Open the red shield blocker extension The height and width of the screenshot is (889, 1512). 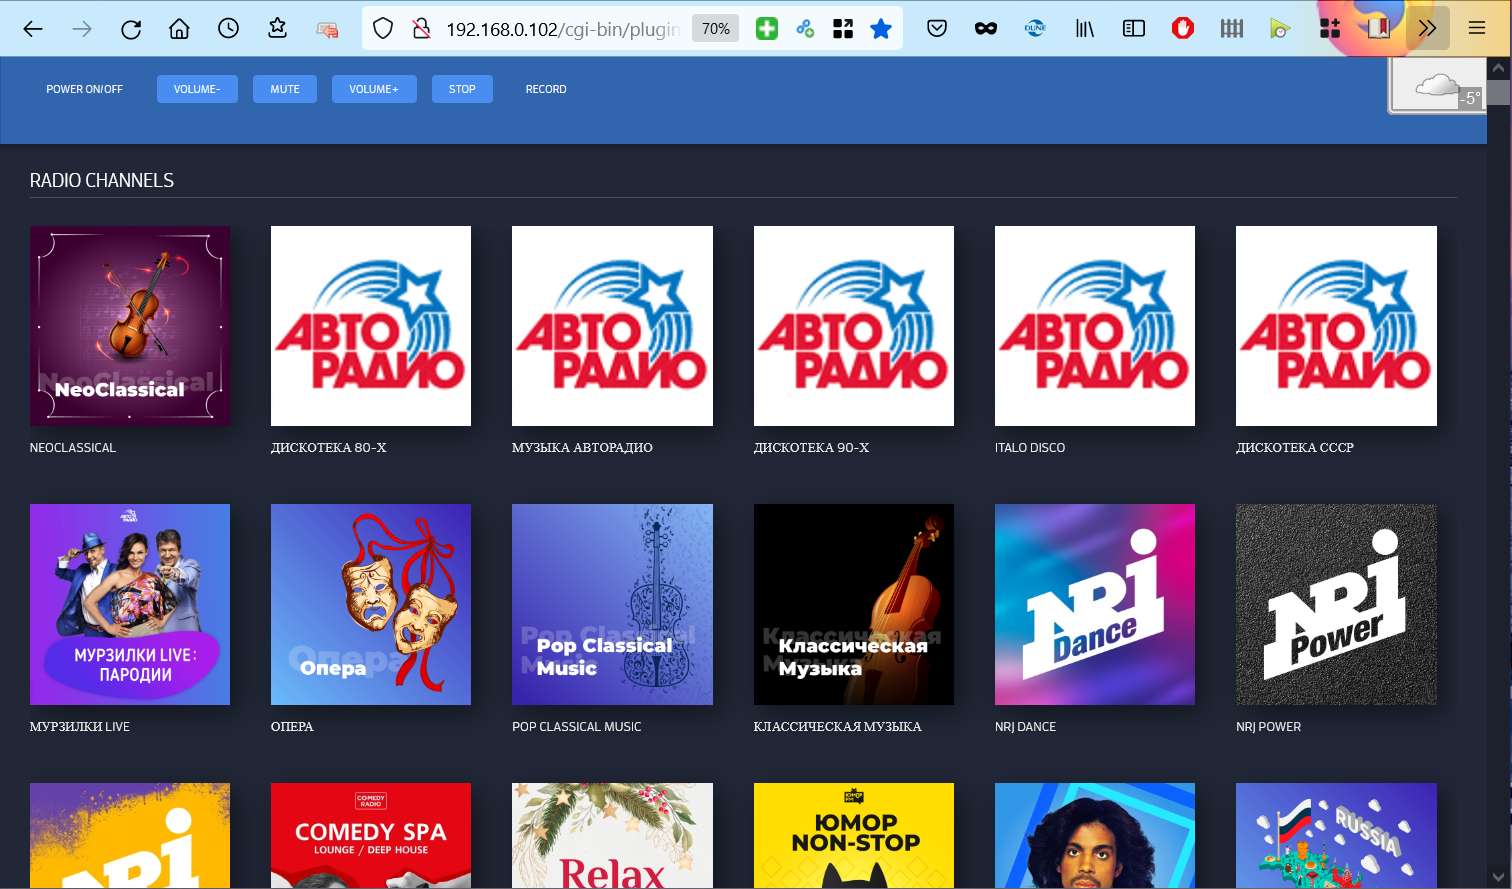tap(1183, 29)
